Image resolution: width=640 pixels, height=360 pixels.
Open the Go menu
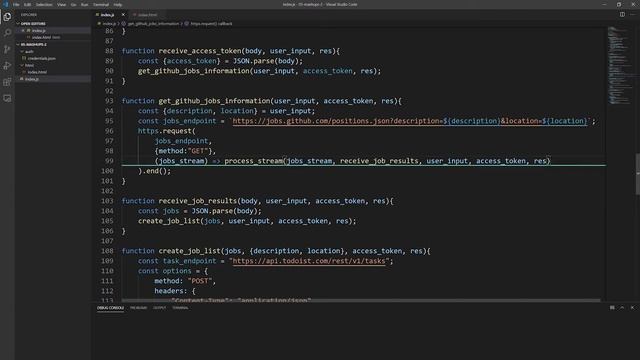[x=73, y=4]
